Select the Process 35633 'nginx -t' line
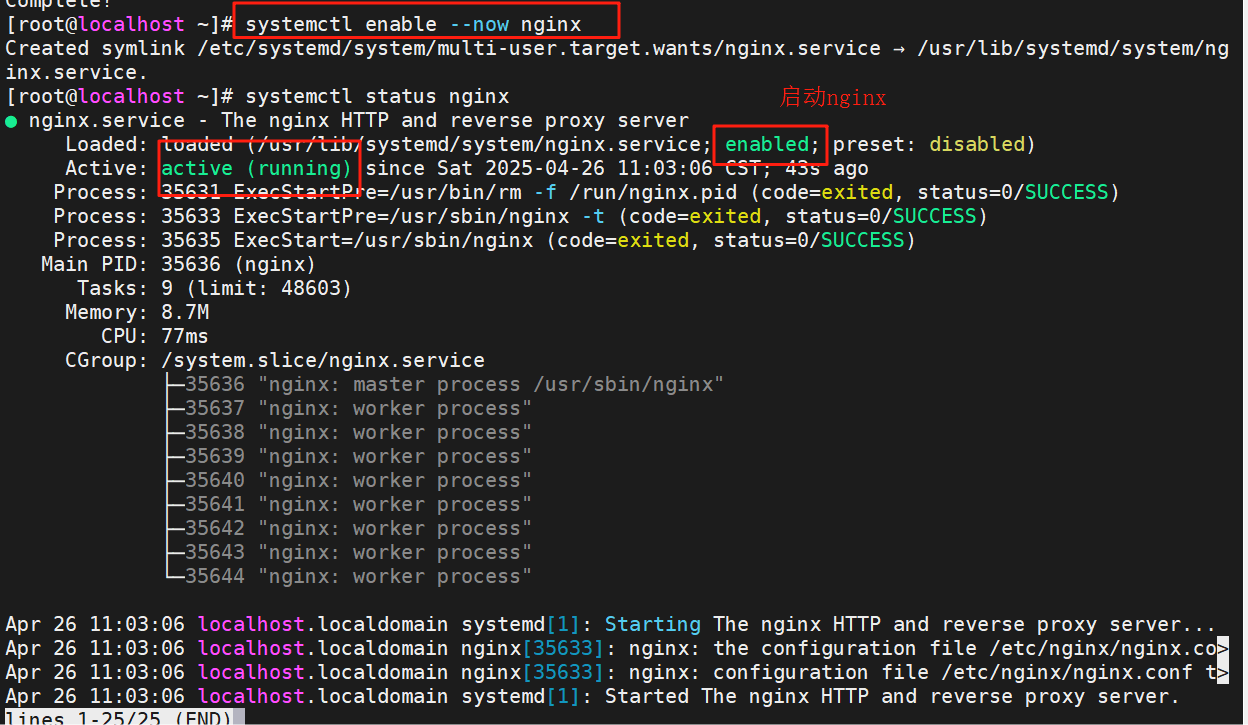This screenshot has height=725, width=1248. click(x=521, y=216)
